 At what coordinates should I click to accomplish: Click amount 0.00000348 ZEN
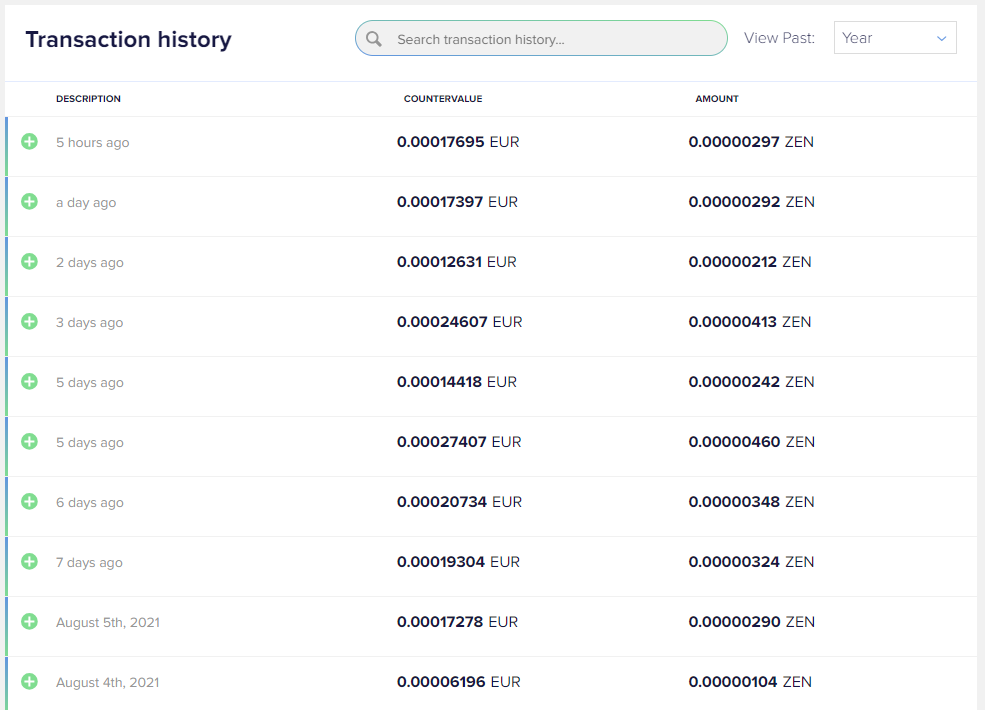[751, 502]
